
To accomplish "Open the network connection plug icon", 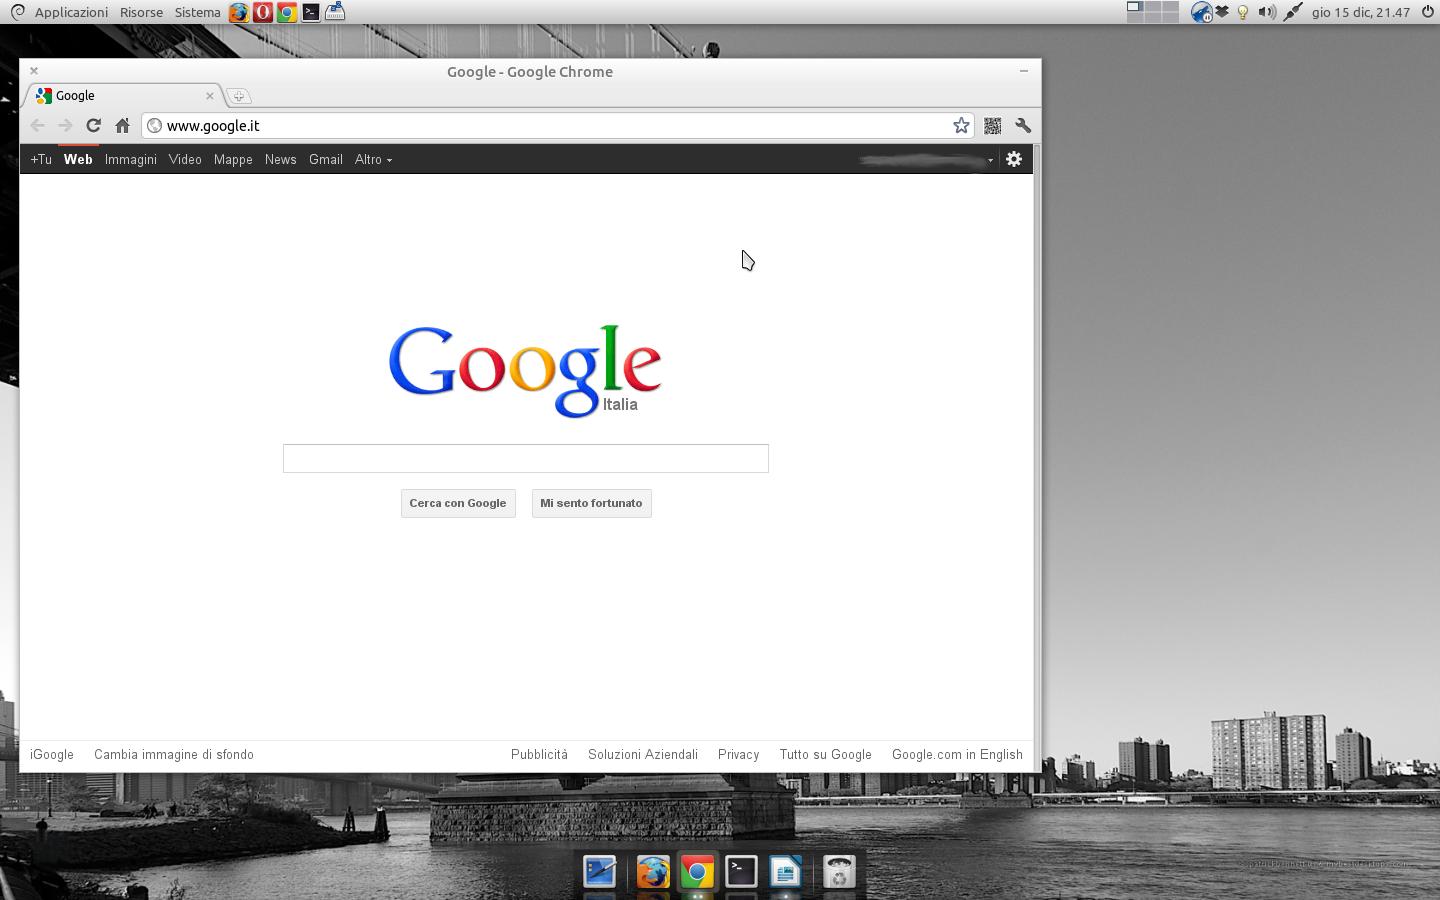I will click(x=1293, y=12).
